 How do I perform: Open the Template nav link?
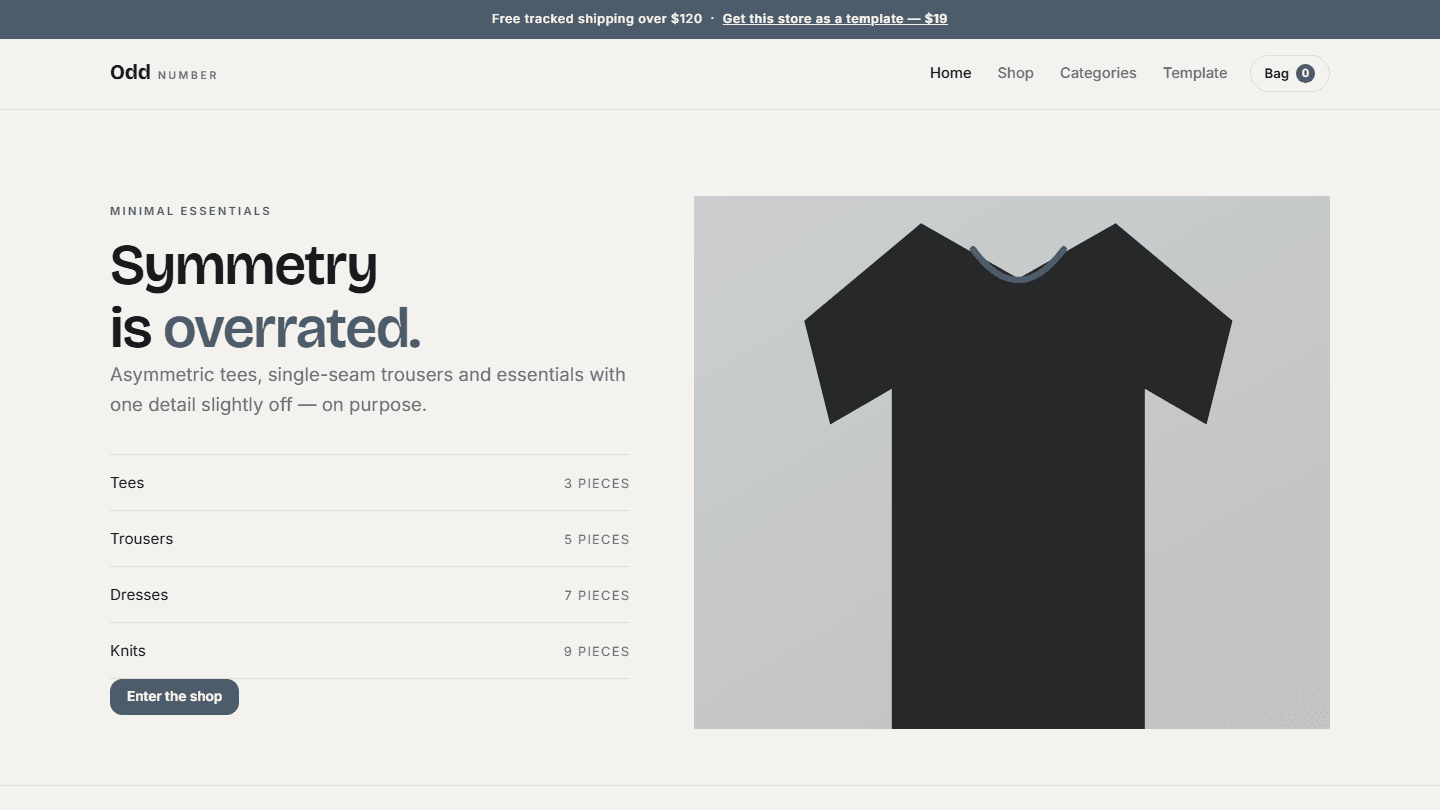[1195, 73]
